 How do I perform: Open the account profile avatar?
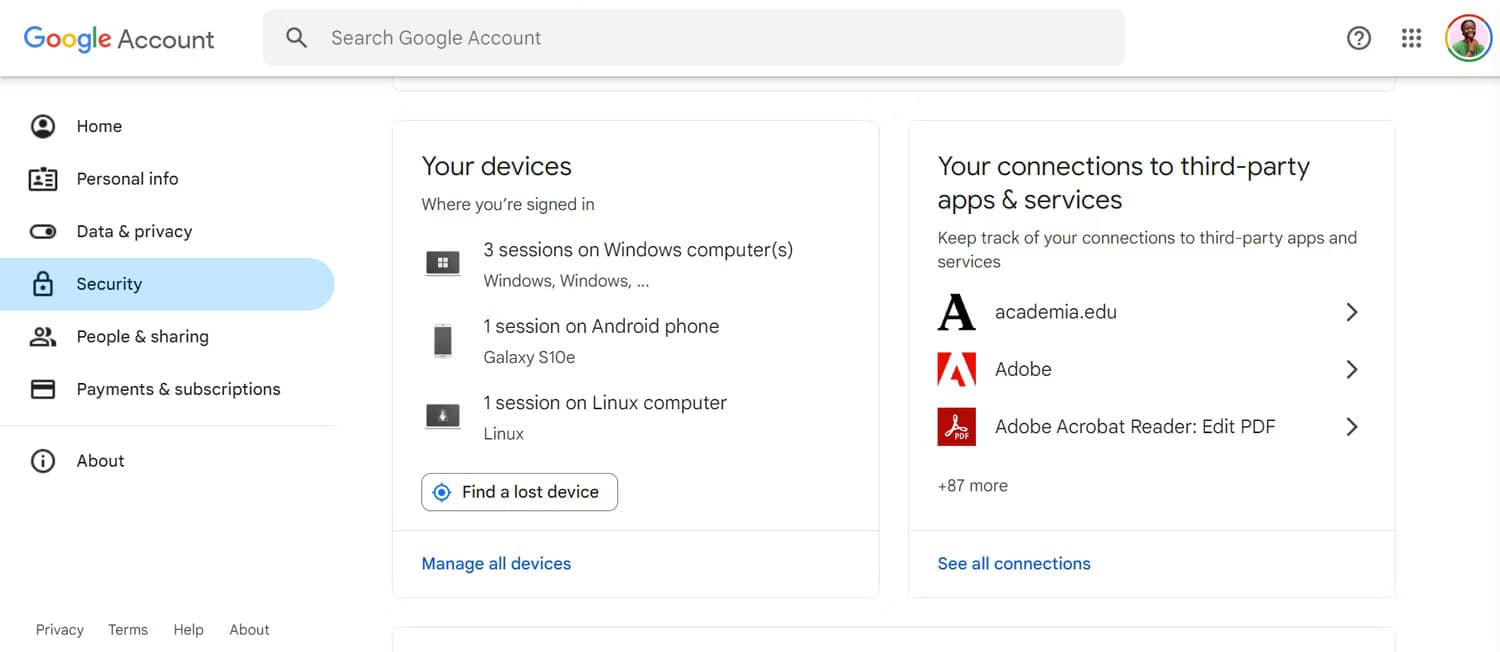click(x=1467, y=38)
